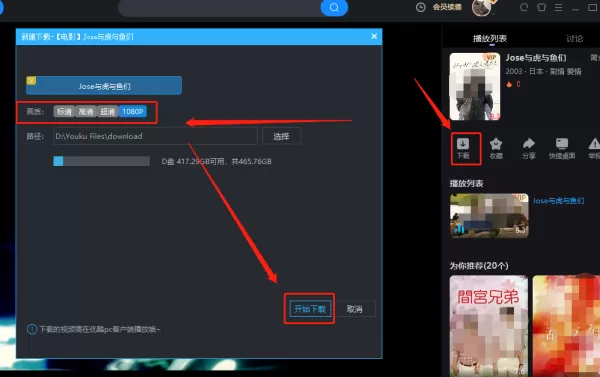600x377 pixels.
Task: Close the 新建下载 dialog with X
Action: 374,36
